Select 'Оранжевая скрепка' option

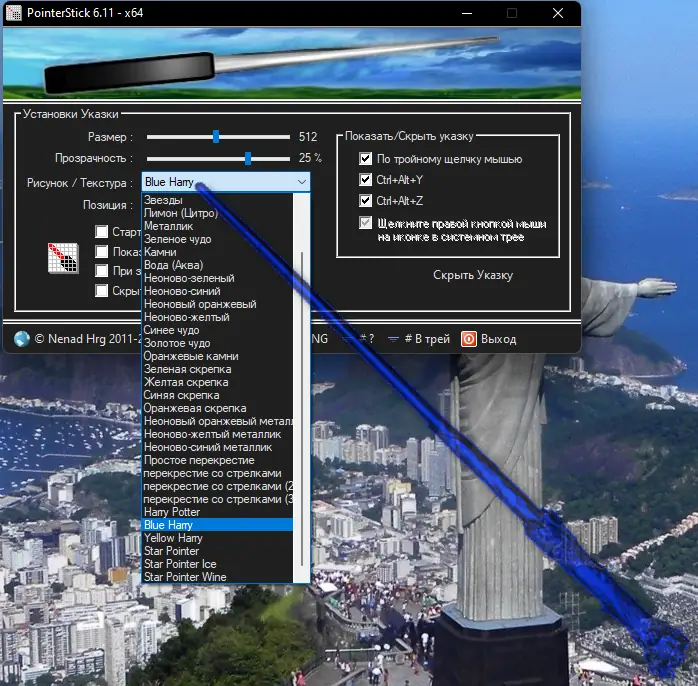[218, 408]
